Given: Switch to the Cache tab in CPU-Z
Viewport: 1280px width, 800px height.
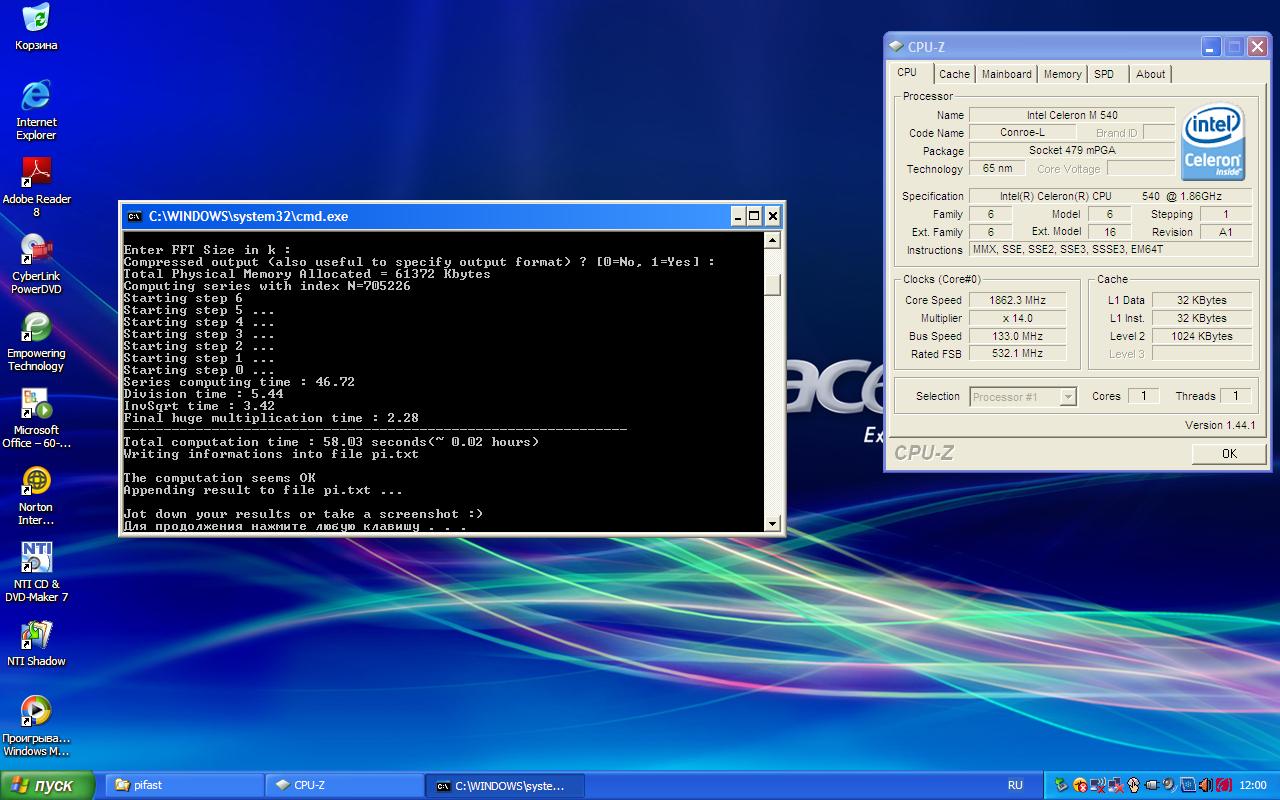Looking at the screenshot, I should click(954, 74).
